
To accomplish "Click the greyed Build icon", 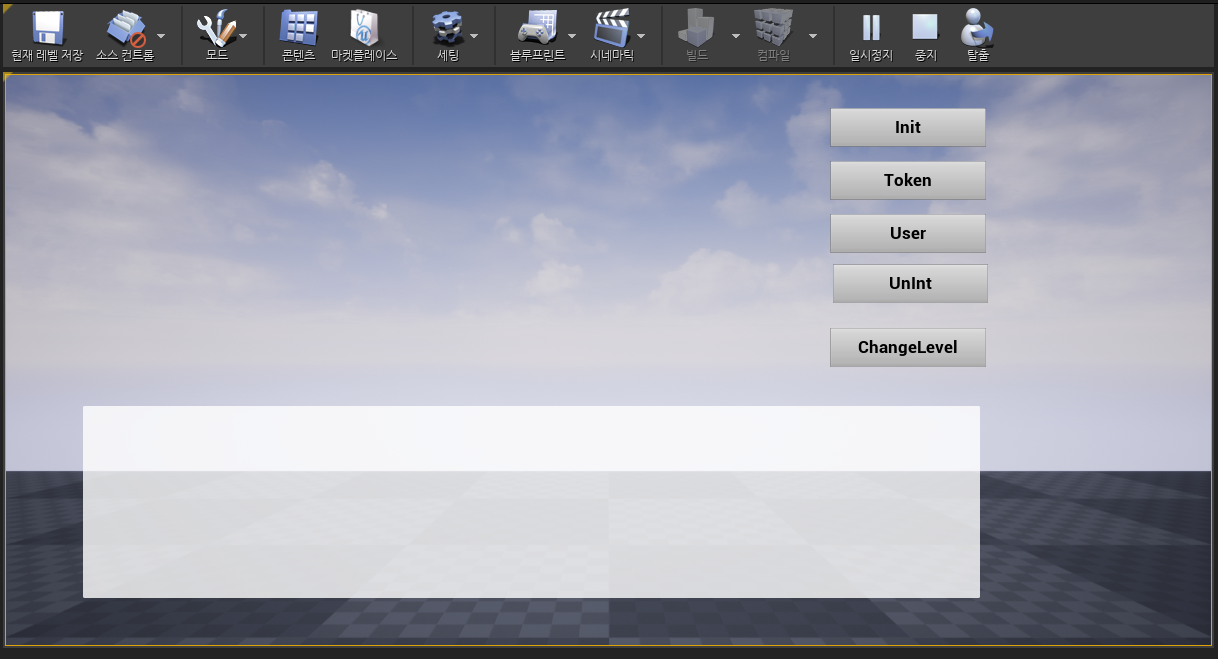I will tap(697, 36).
